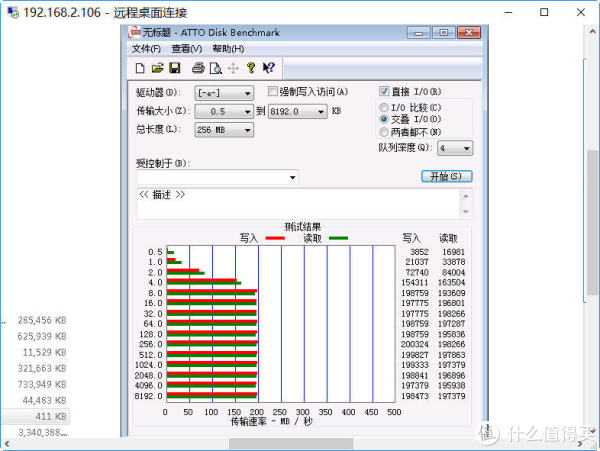
Task: Maximize the ATTO Disk Benchmark window
Action: click(443, 33)
